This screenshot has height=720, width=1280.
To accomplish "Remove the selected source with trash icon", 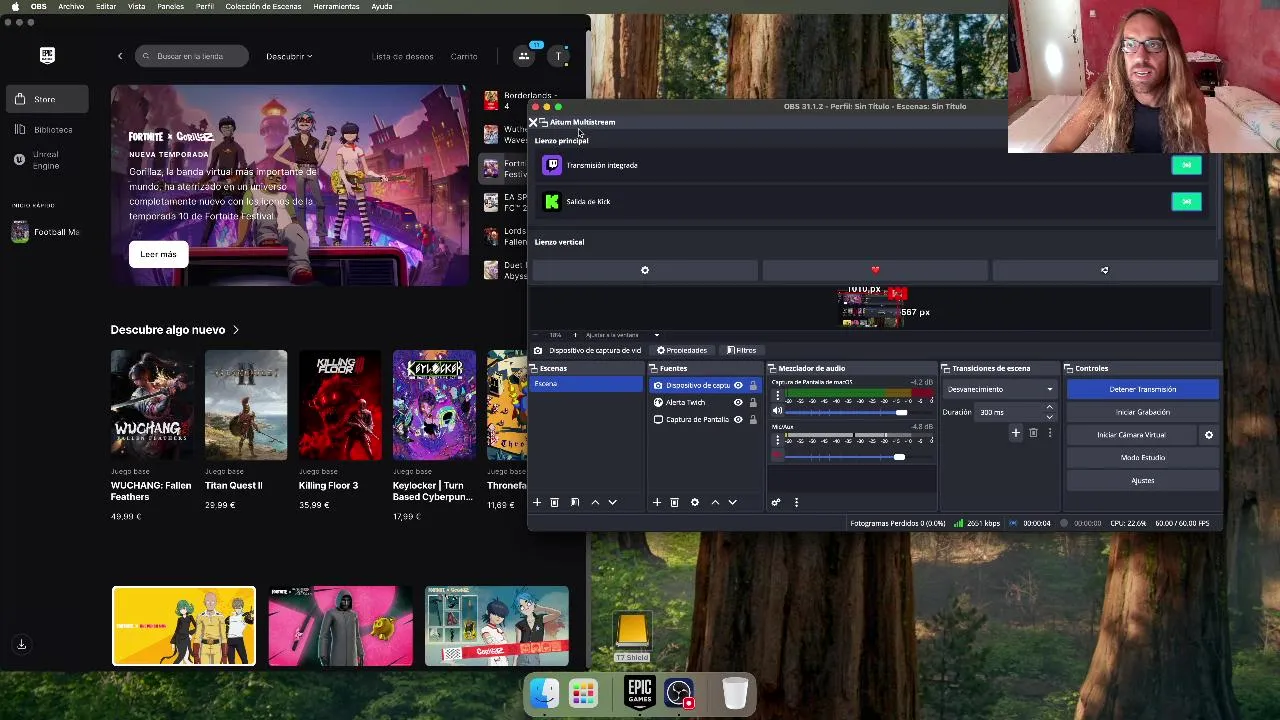I will (x=675, y=502).
